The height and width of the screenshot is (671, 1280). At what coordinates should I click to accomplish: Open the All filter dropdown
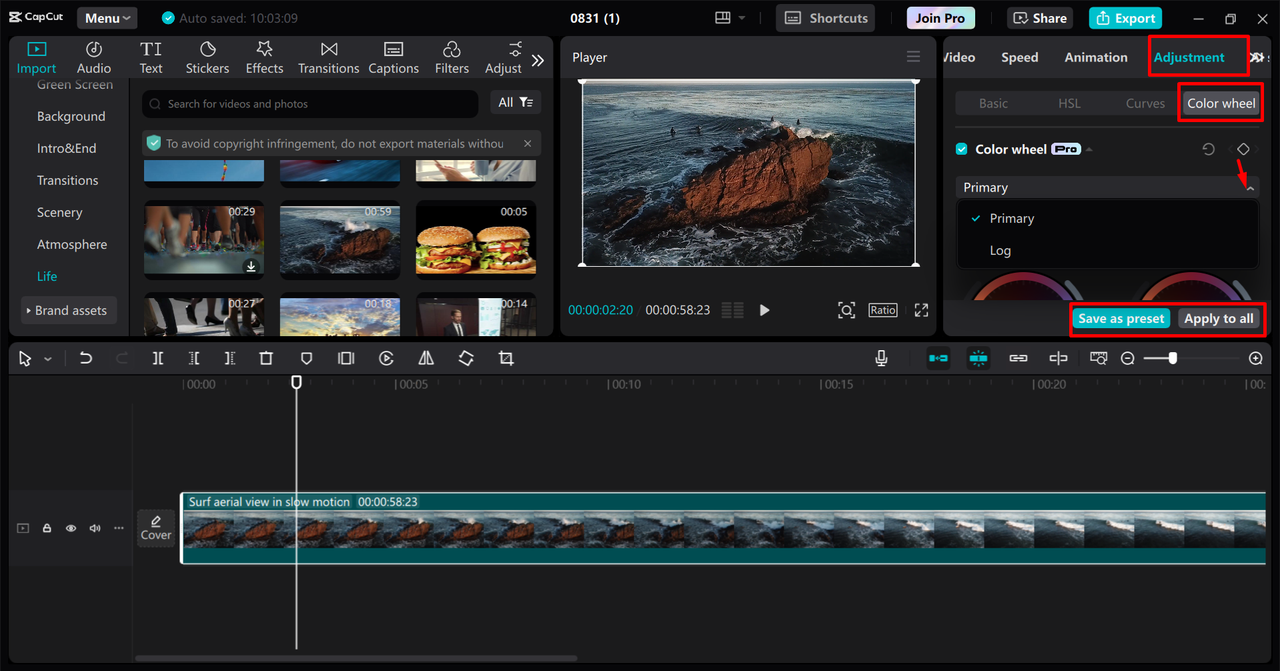click(x=515, y=103)
